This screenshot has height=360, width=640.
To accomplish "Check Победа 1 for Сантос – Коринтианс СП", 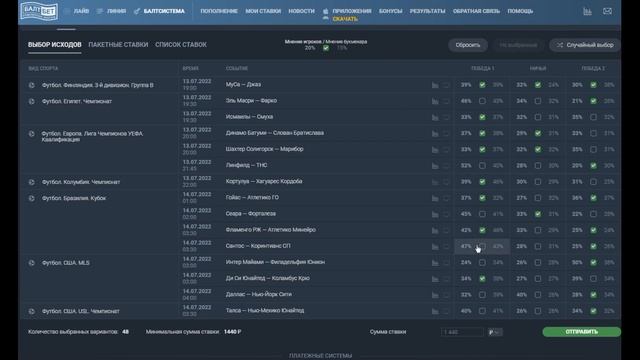I will point(482,246).
